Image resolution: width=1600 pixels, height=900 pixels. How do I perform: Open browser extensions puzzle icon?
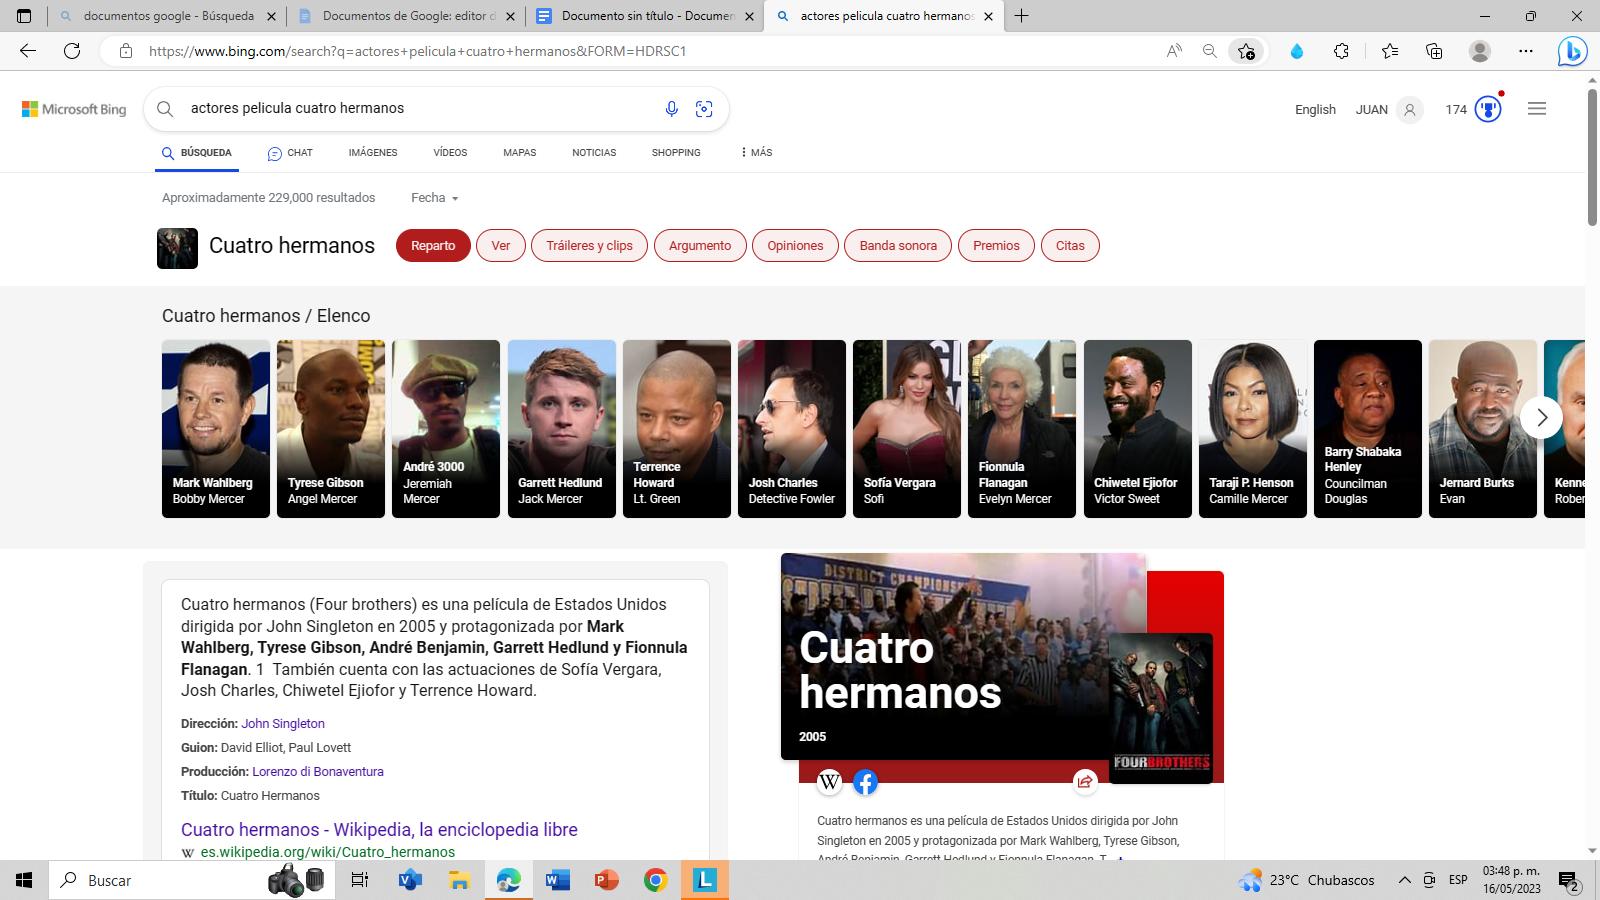tap(1342, 51)
